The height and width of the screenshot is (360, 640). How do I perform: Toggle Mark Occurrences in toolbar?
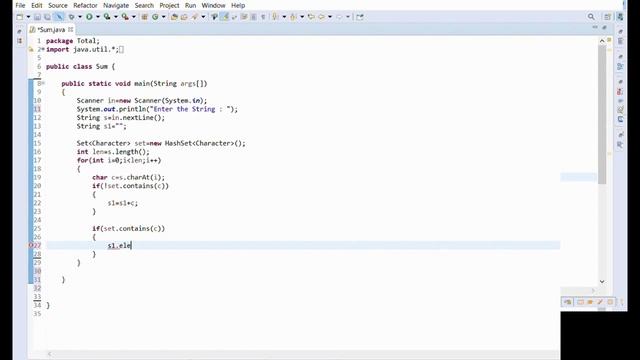[224, 17]
